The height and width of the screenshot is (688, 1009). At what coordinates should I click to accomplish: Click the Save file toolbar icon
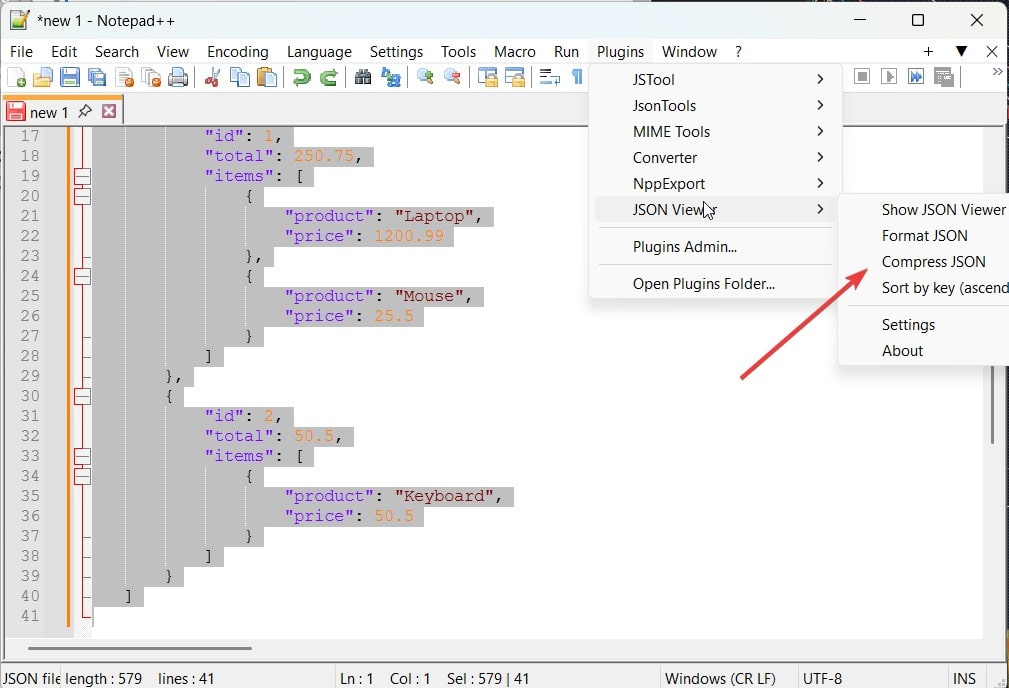[70, 78]
